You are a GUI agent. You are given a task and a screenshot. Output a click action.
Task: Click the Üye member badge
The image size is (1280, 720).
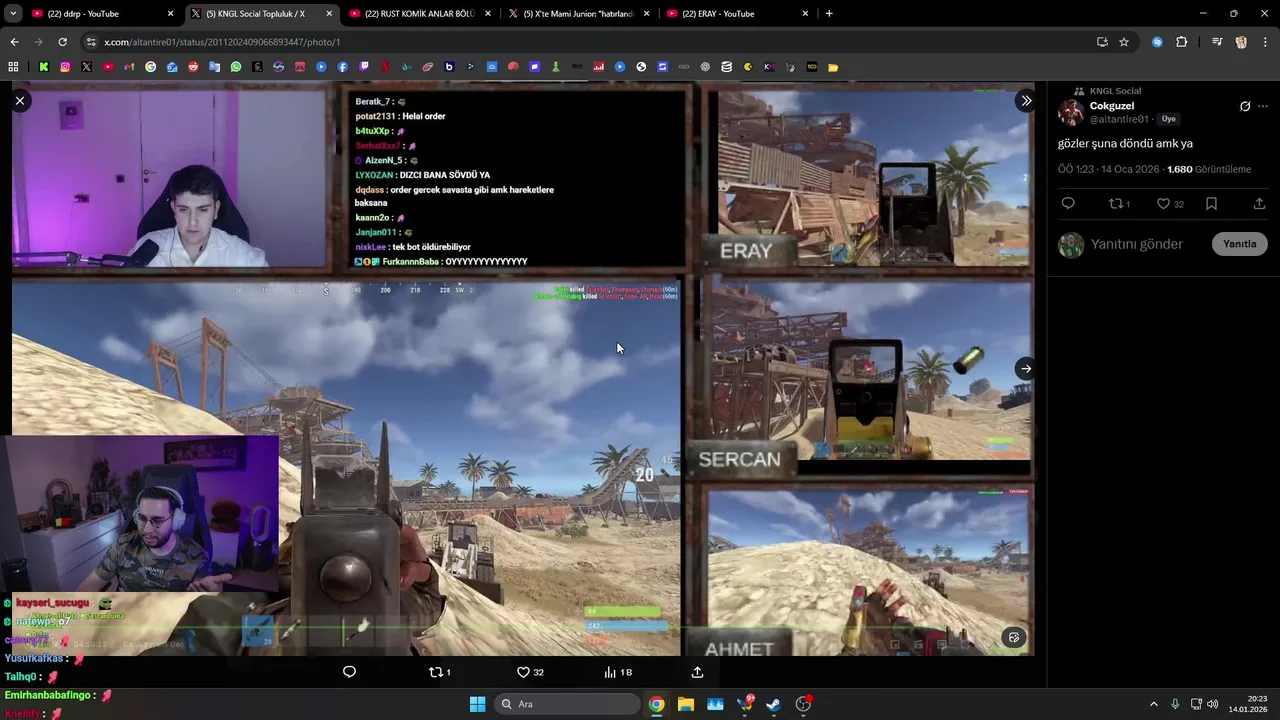(x=1168, y=119)
